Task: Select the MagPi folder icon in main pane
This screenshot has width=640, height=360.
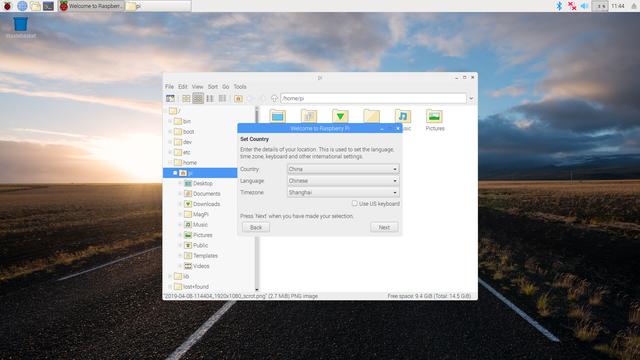Action: pyautogui.click(x=371, y=117)
